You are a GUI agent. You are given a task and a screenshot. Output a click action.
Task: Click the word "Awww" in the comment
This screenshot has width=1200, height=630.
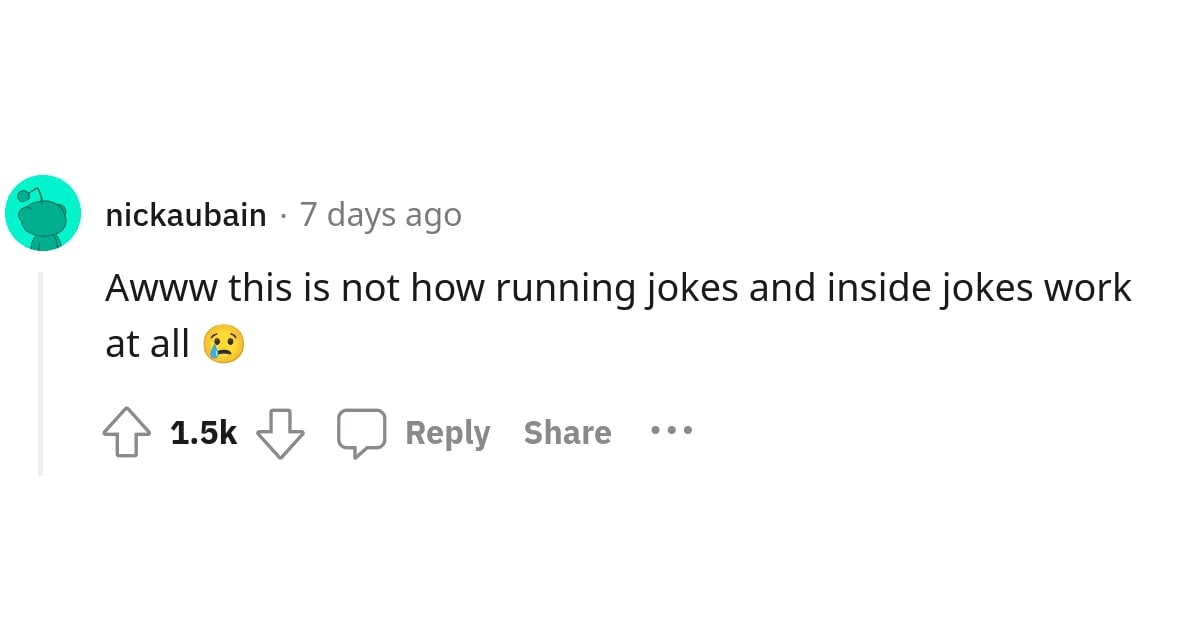click(x=160, y=288)
